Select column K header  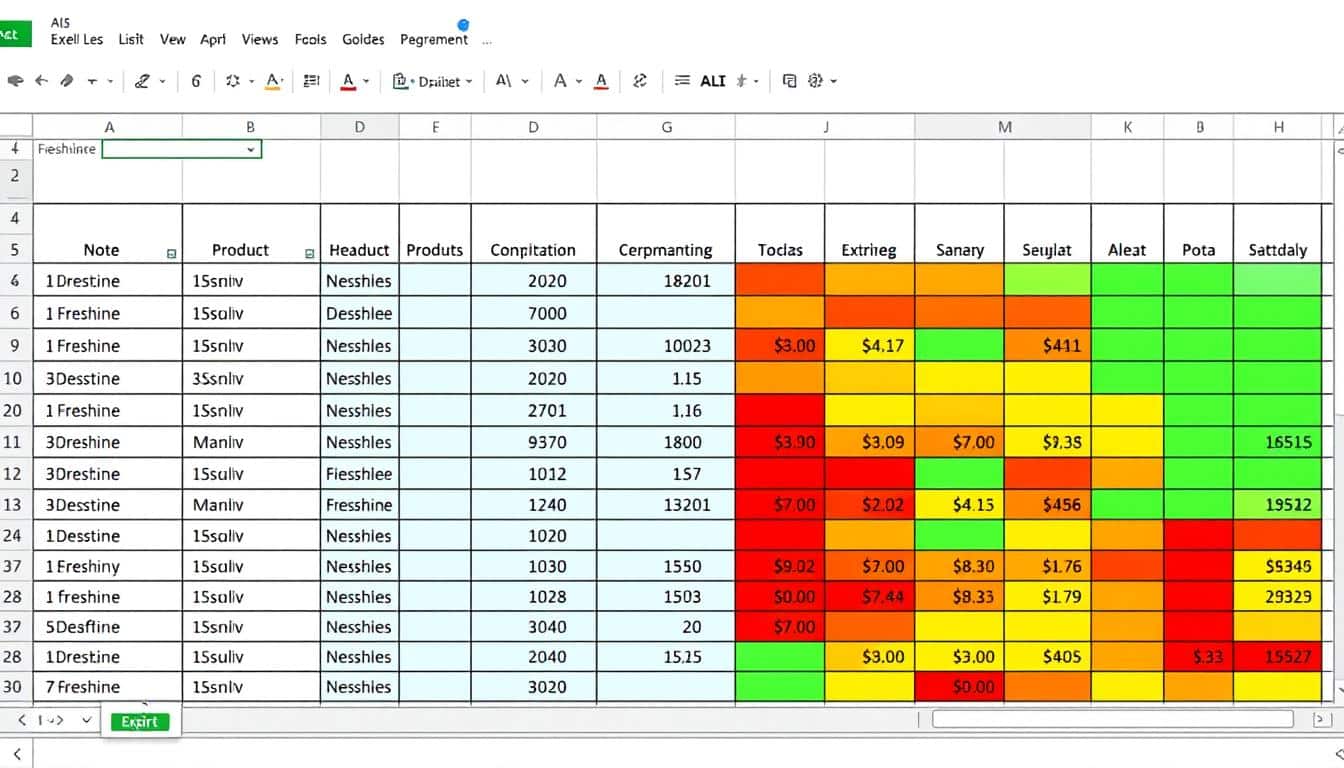[1127, 127]
